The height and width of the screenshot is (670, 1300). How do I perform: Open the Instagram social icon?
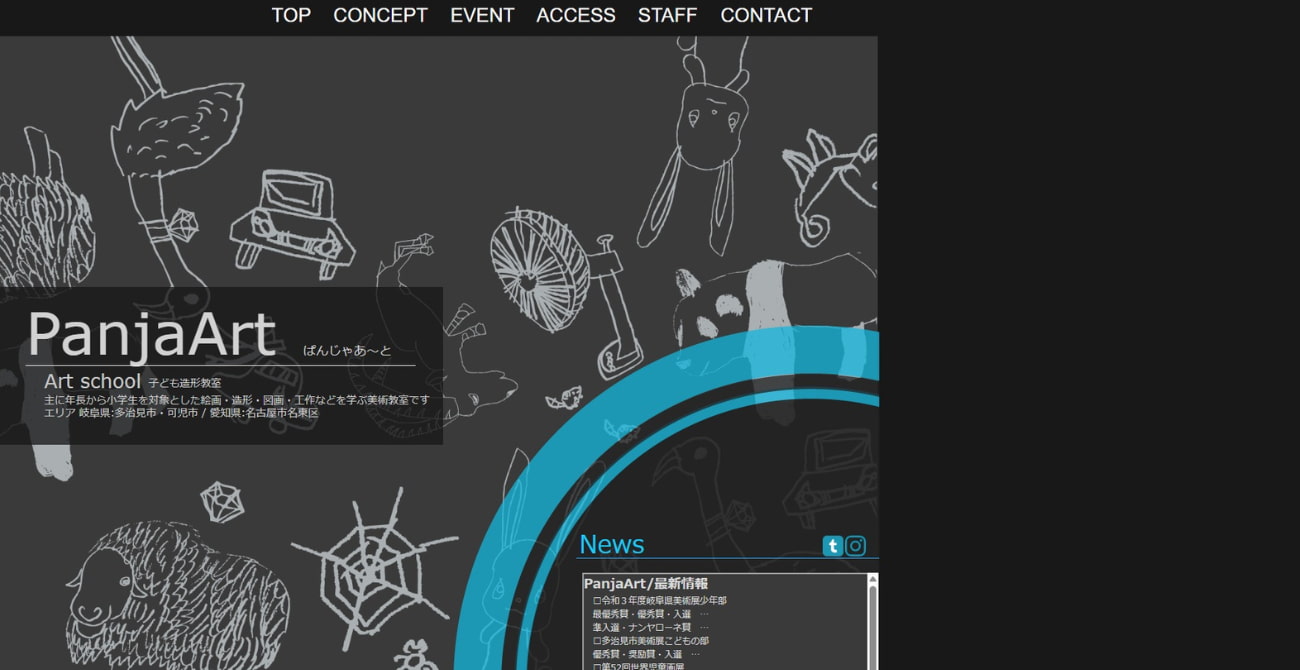(855, 546)
